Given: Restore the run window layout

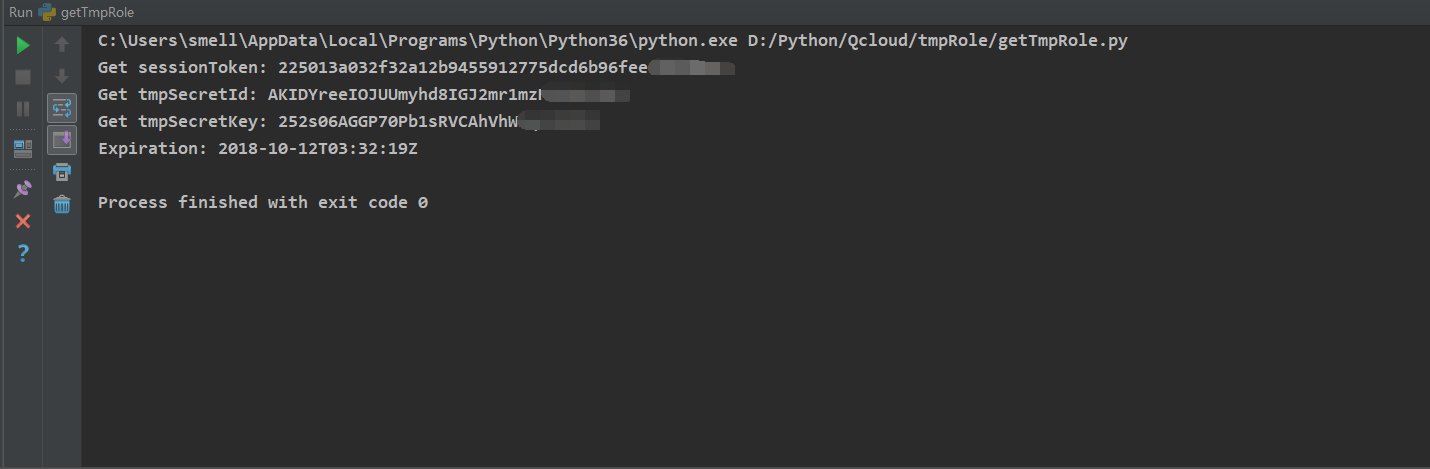Looking at the screenshot, I should coord(23,149).
